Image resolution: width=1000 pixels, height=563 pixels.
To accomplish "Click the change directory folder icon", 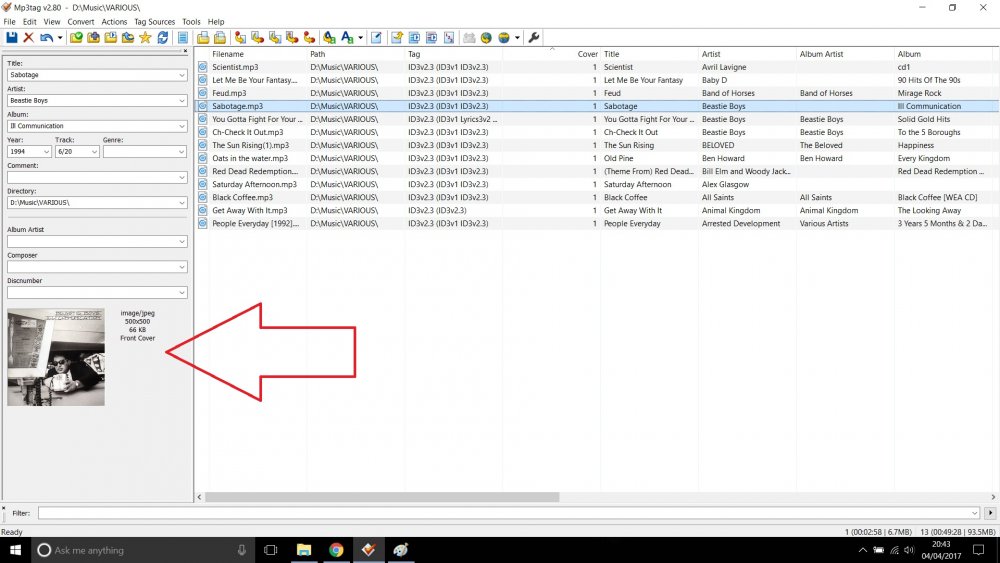I will tap(77, 38).
